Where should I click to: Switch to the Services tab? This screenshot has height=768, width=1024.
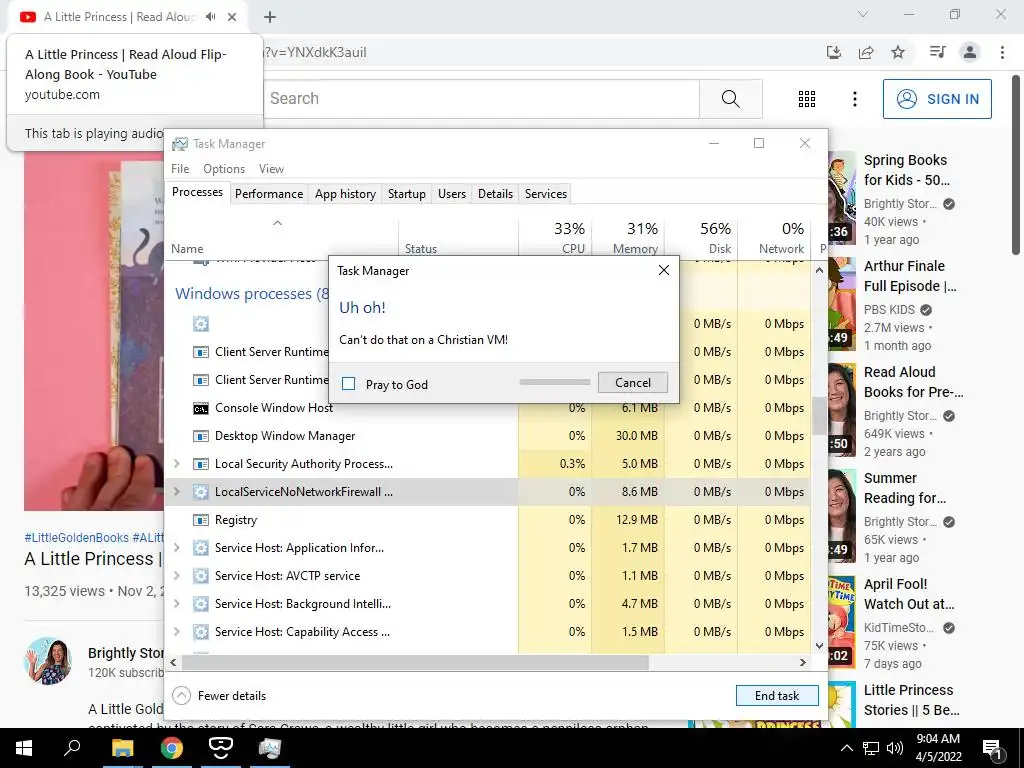[546, 193]
